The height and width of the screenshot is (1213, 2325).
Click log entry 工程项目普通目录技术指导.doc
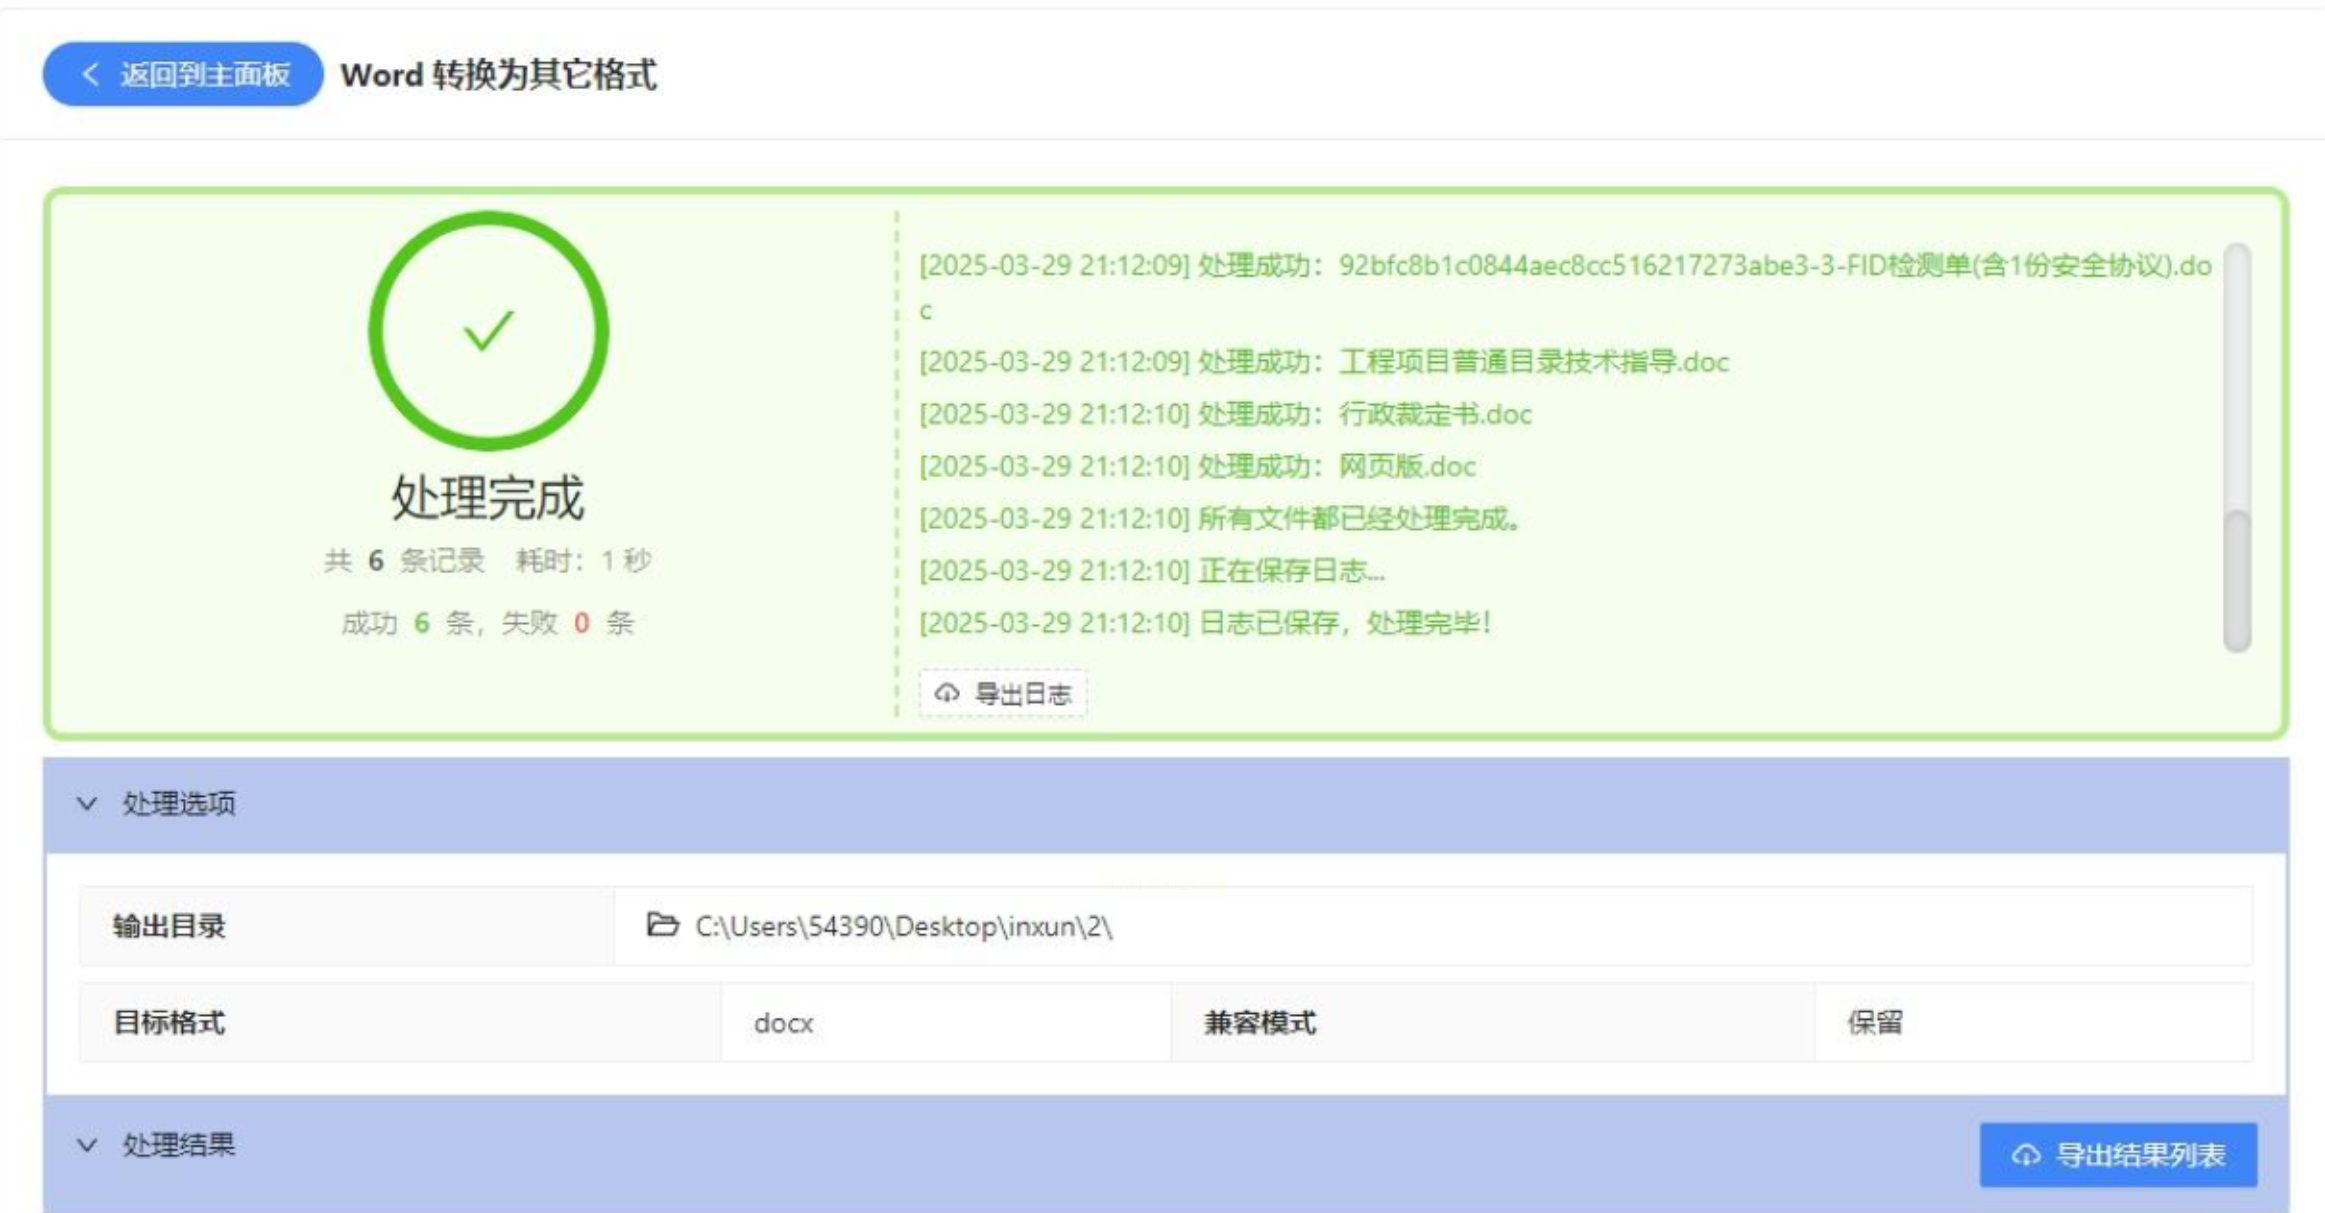(x=1533, y=362)
